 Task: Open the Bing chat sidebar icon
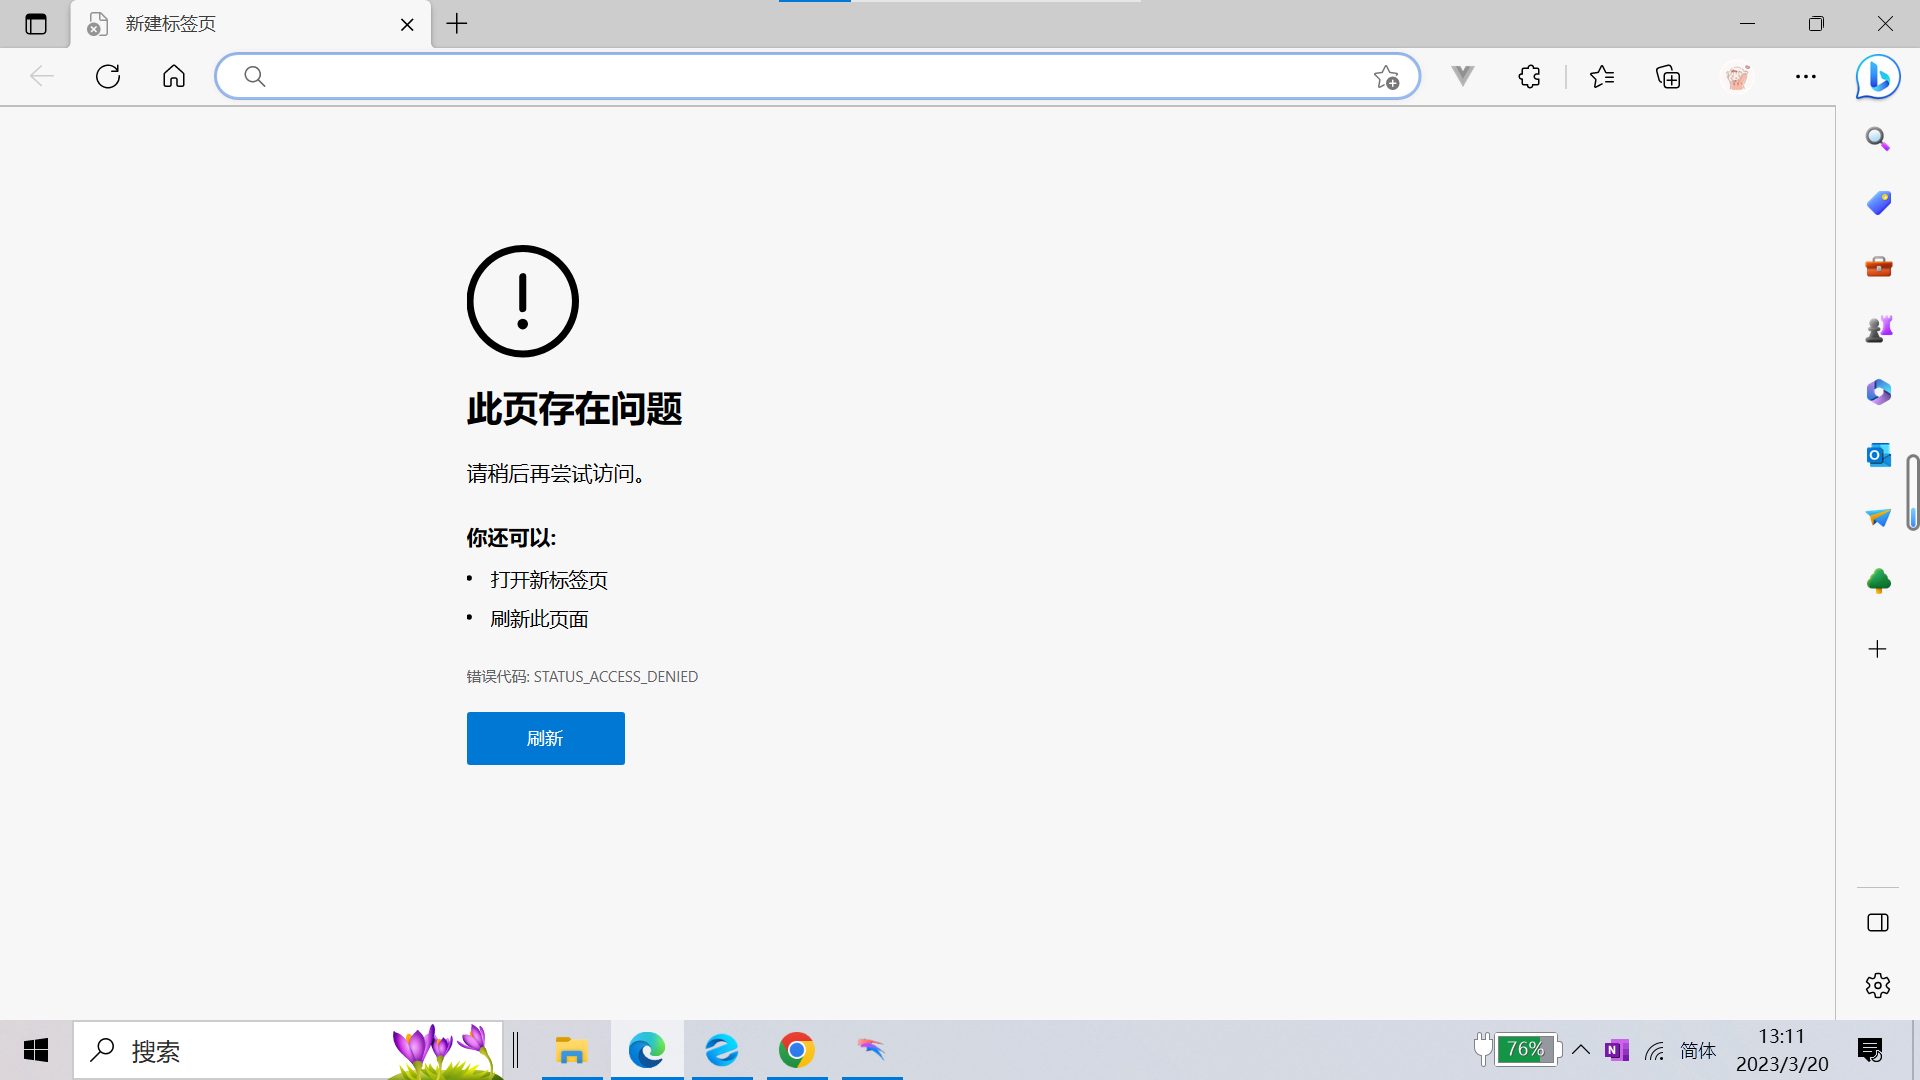(1877, 77)
